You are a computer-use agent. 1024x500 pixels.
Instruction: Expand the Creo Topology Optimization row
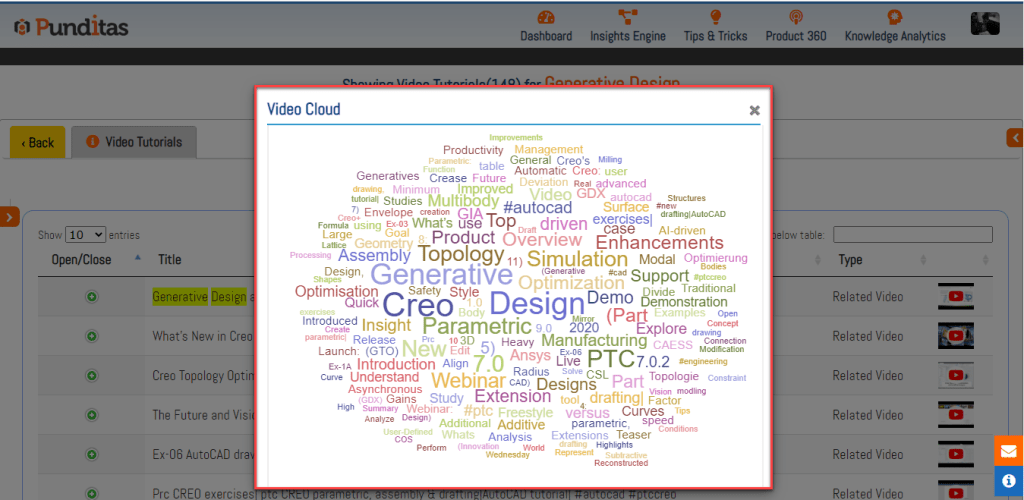click(x=91, y=375)
